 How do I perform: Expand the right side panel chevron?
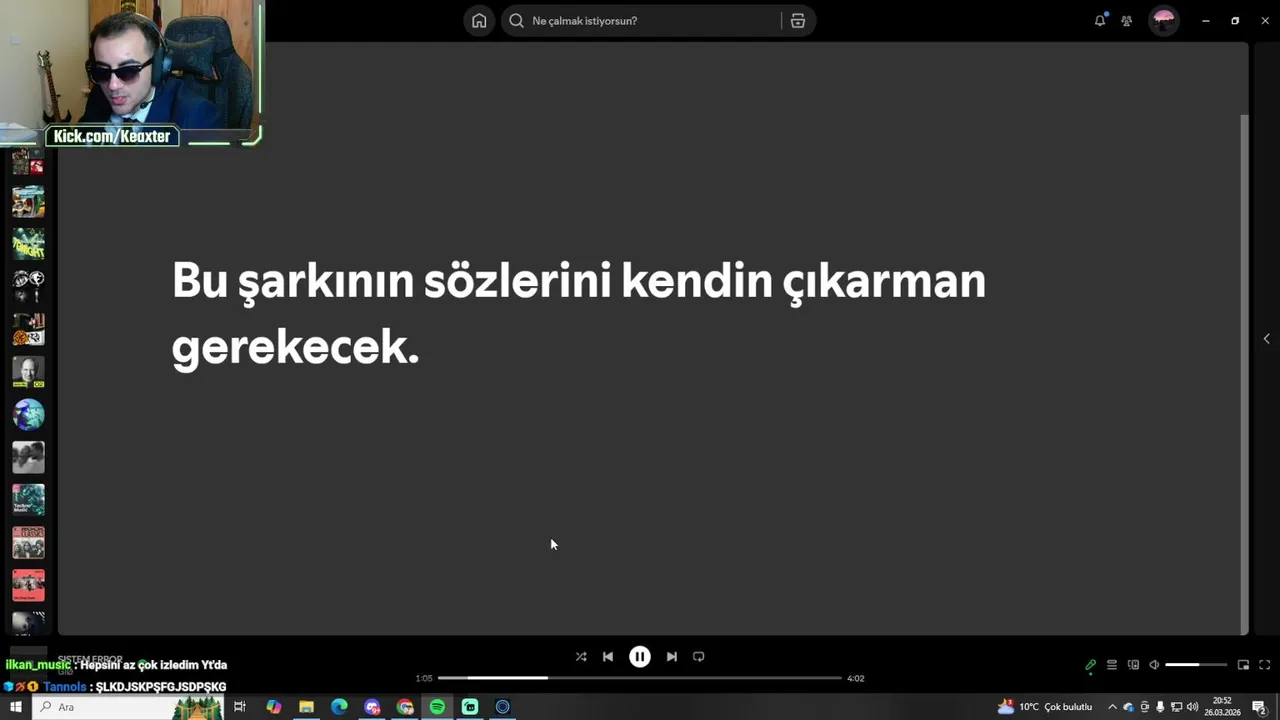tap(1266, 339)
